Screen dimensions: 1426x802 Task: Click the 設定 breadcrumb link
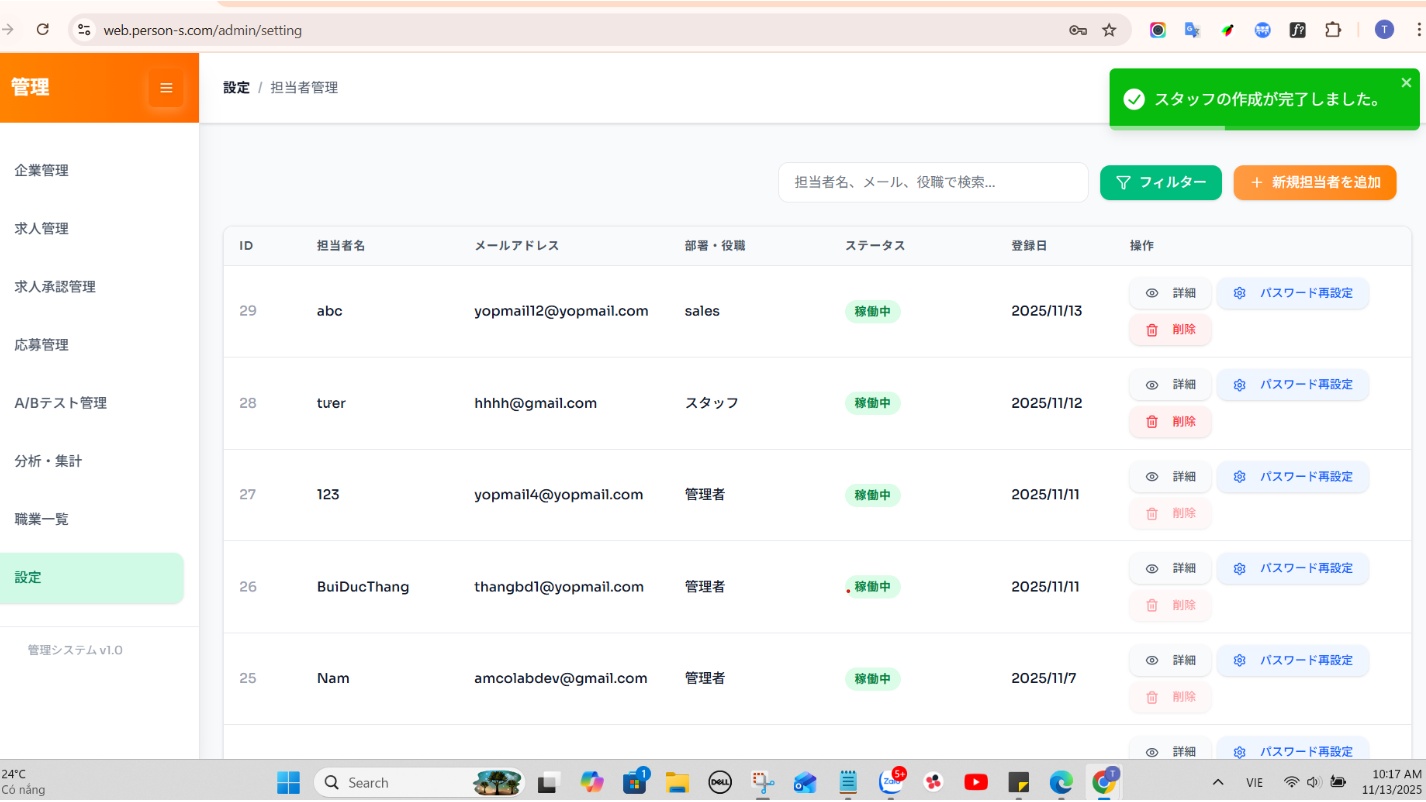pos(236,88)
